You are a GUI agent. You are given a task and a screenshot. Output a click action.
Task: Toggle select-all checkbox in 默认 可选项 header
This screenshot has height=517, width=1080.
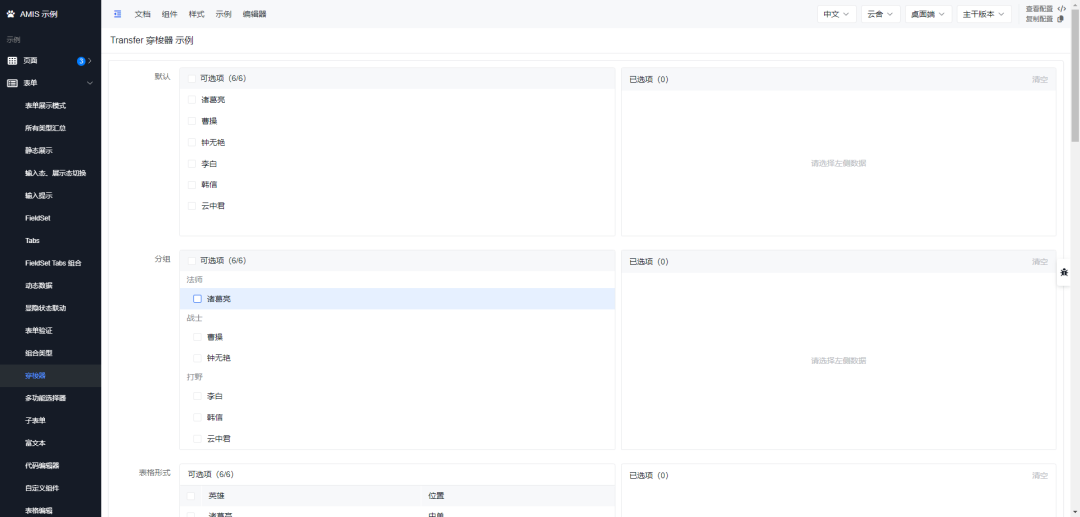click(191, 78)
